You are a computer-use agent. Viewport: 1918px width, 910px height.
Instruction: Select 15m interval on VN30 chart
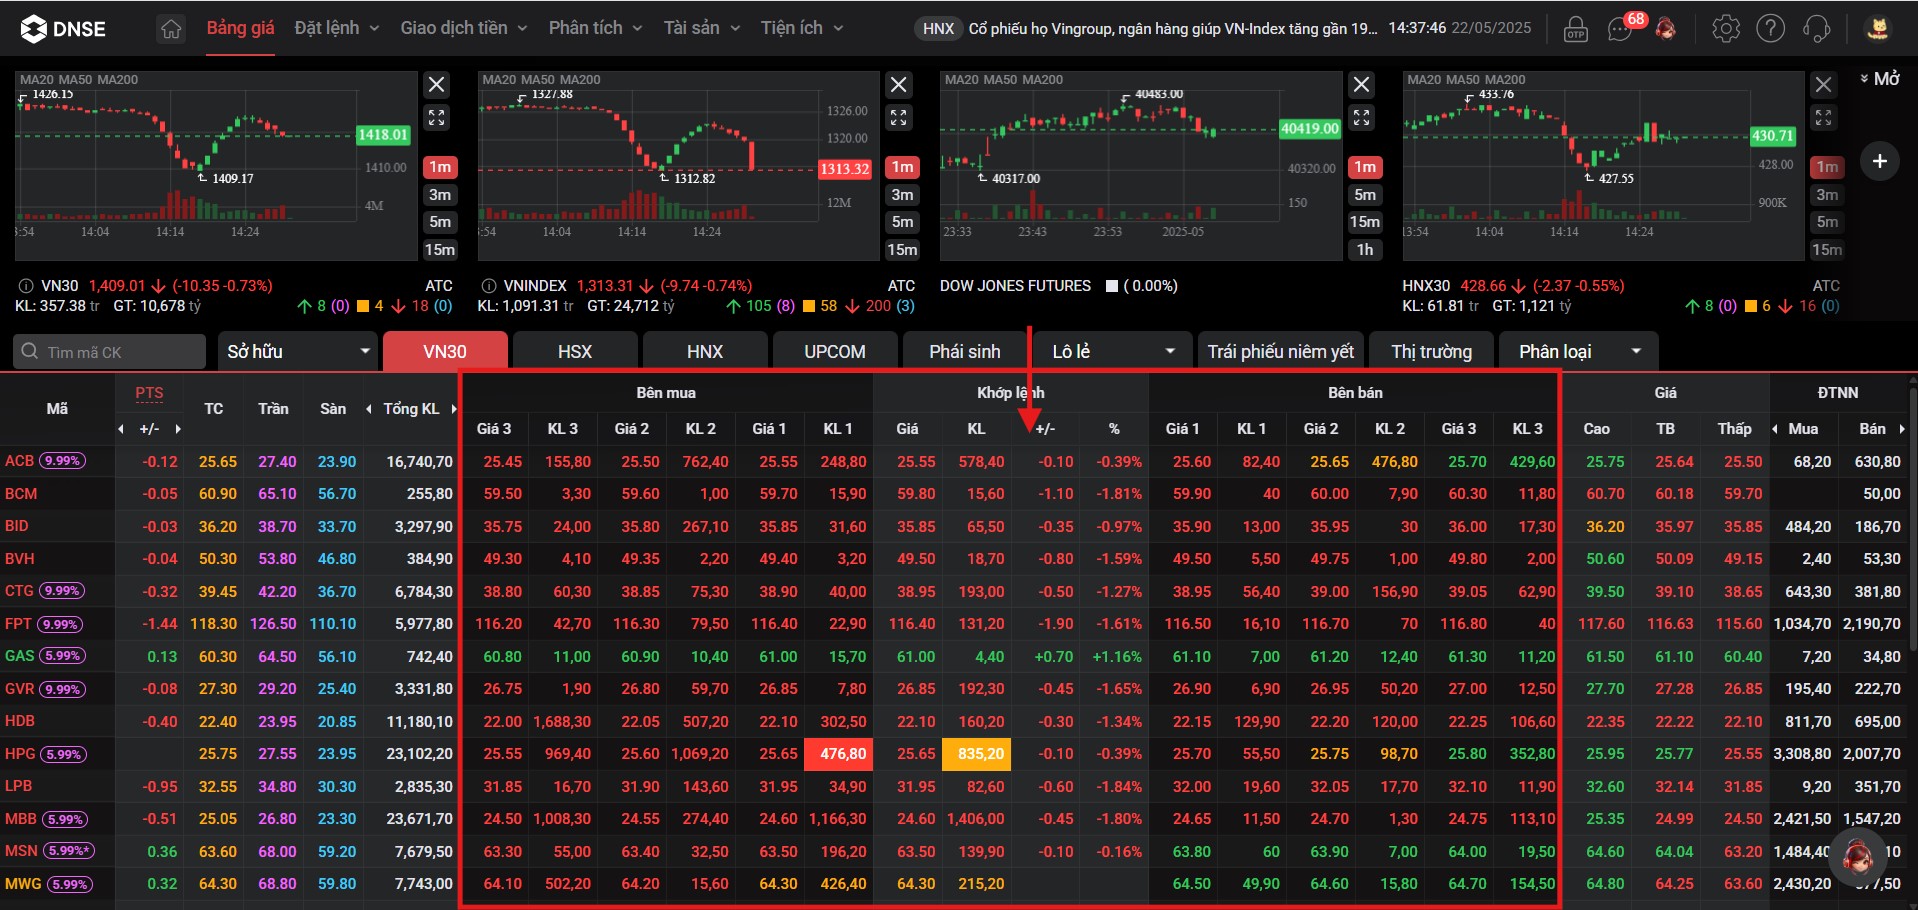(440, 250)
